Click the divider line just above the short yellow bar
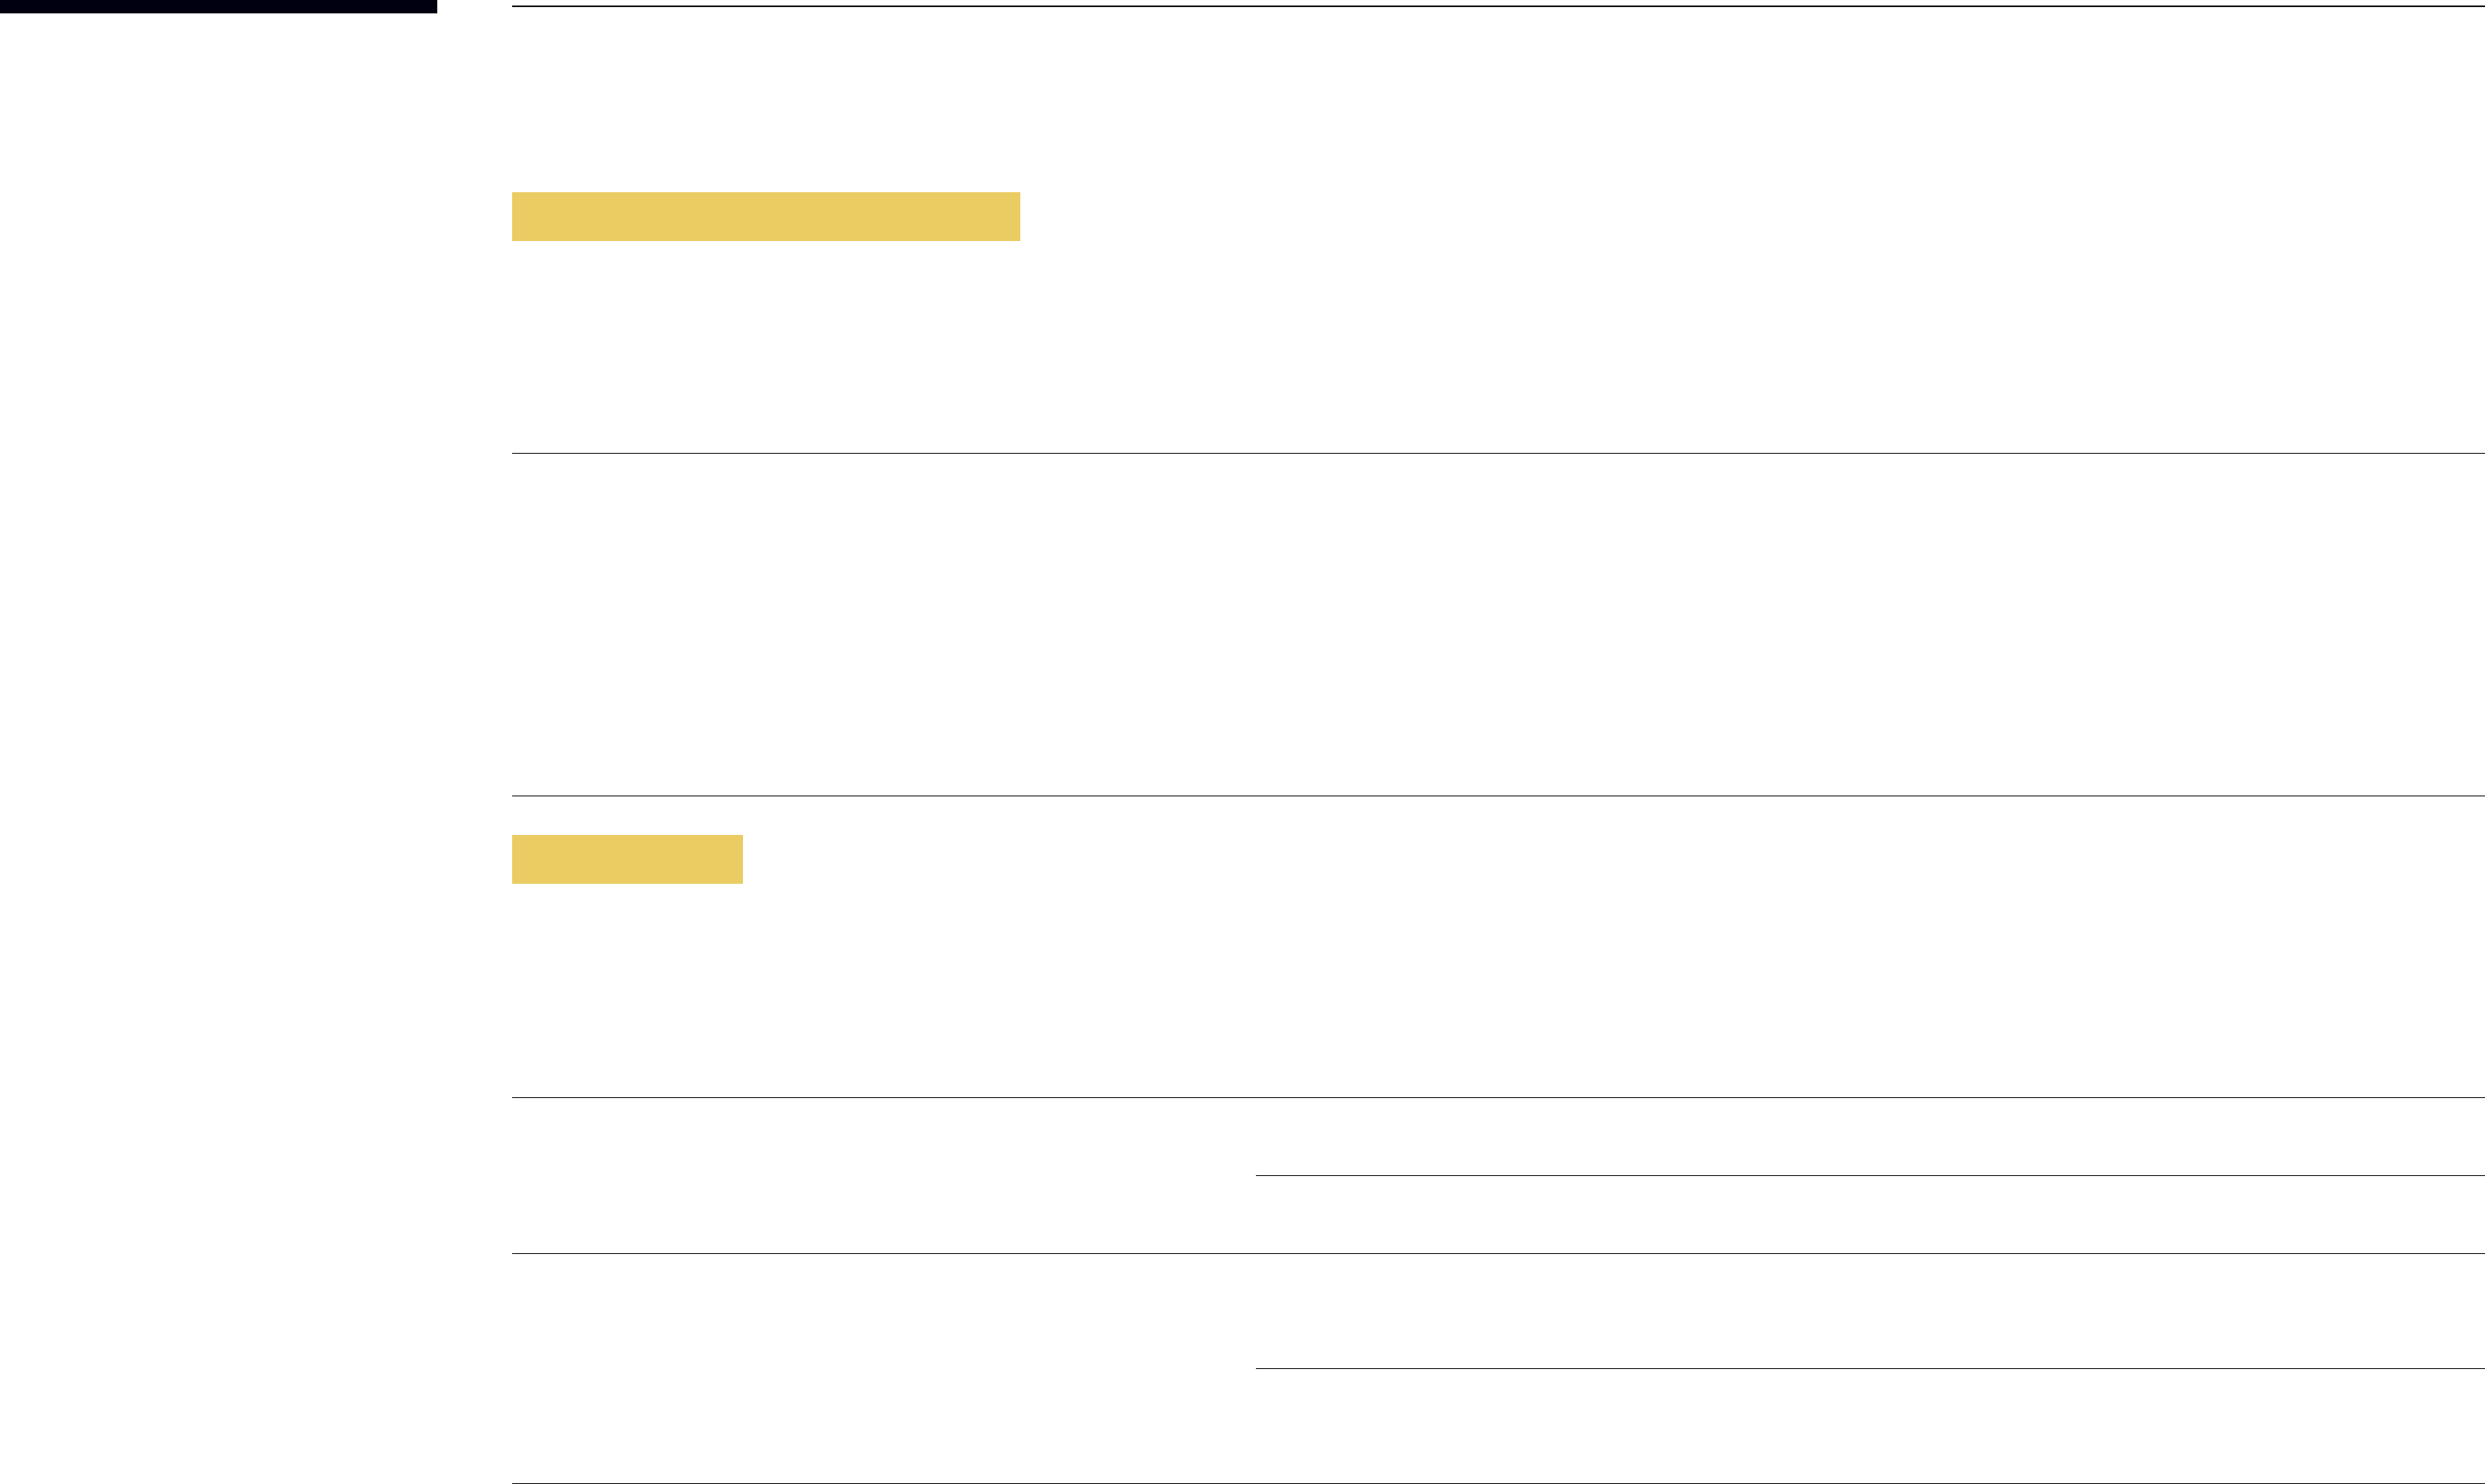 [1498, 796]
